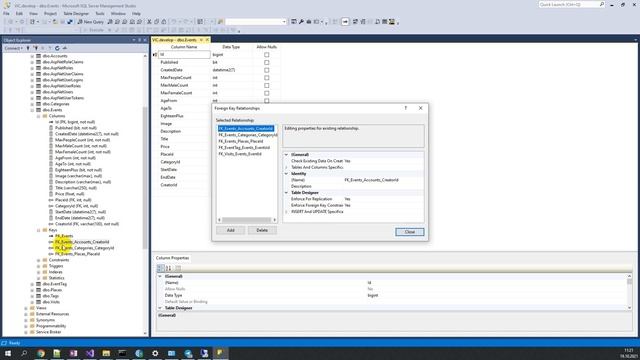Screen dimensions: 640x360
Task: Click Categorized sort icon in Column Properties
Action: (160, 268)
